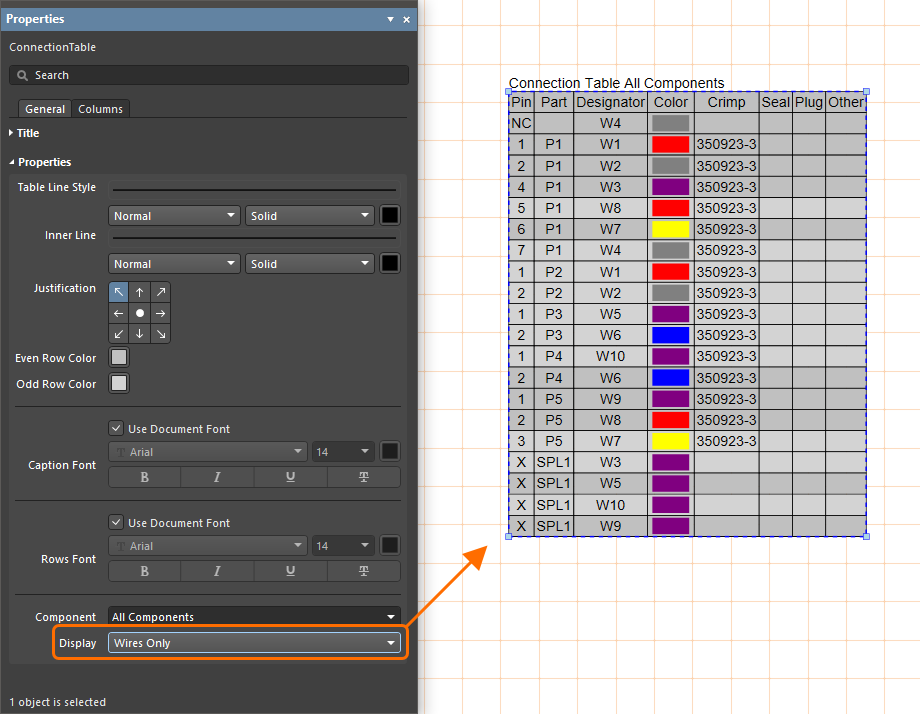Screen dimensions: 920x714
Task: Expand the Title section
Action: click(x=28, y=133)
